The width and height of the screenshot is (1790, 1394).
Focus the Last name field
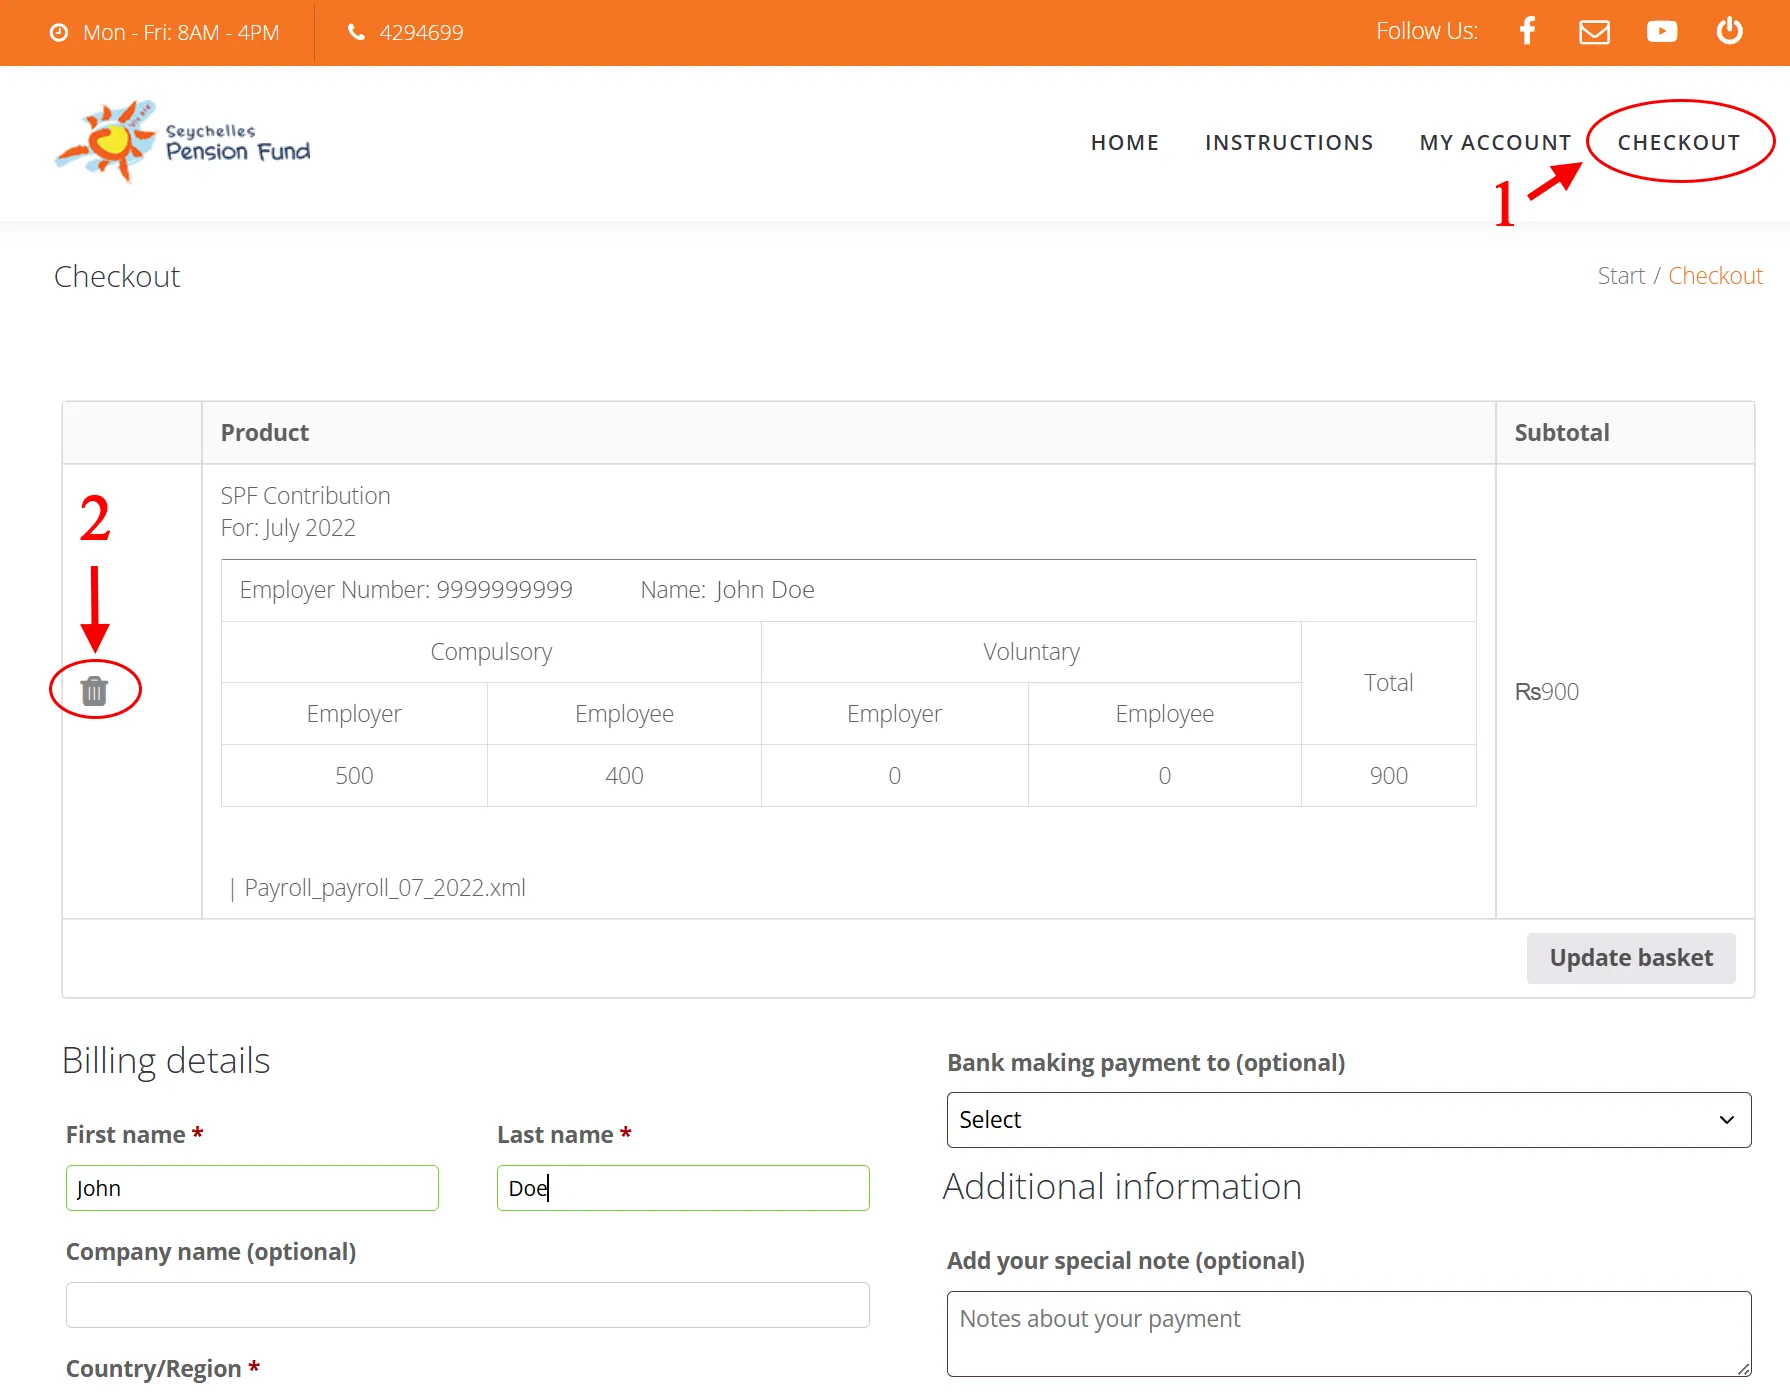click(x=683, y=1188)
